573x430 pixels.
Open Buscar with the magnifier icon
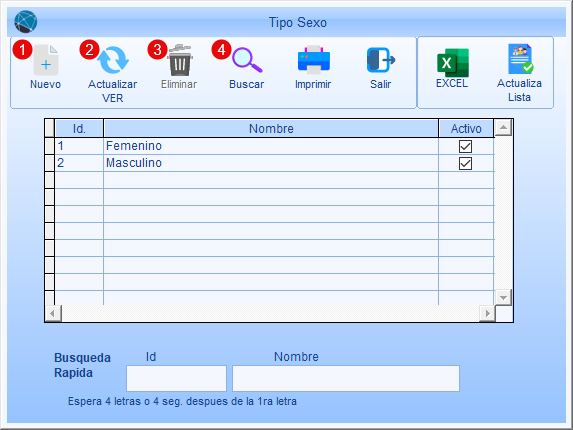pos(247,60)
